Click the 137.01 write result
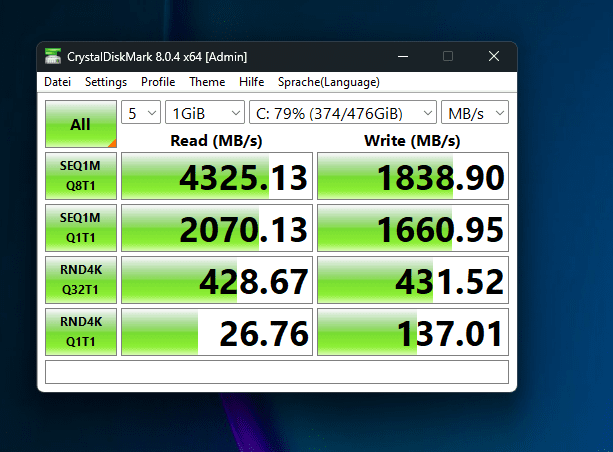613x452 pixels. 413,332
